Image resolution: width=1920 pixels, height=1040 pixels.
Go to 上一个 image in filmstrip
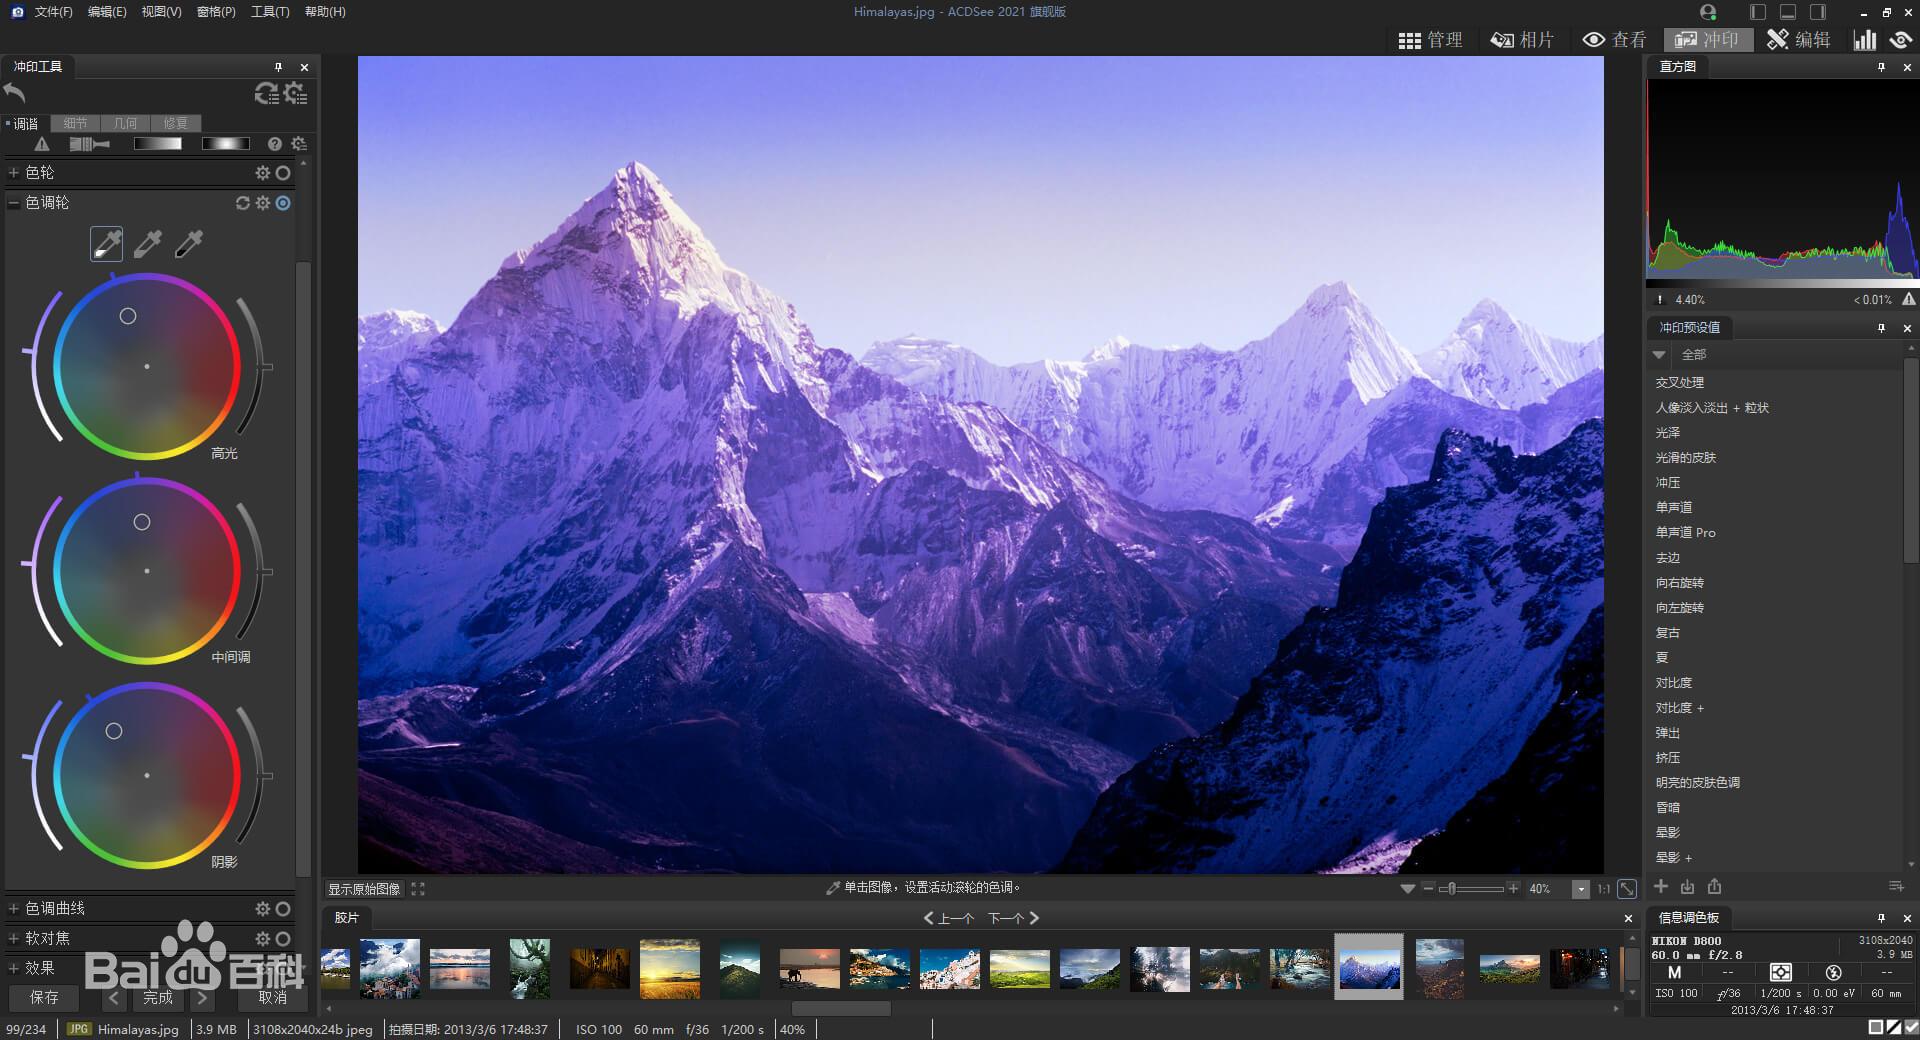click(x=949, y=918)
